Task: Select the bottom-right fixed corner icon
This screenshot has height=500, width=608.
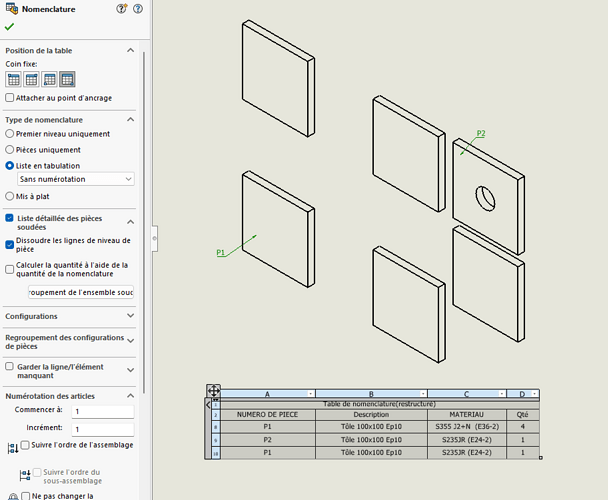Action: [x=67, y=79]
